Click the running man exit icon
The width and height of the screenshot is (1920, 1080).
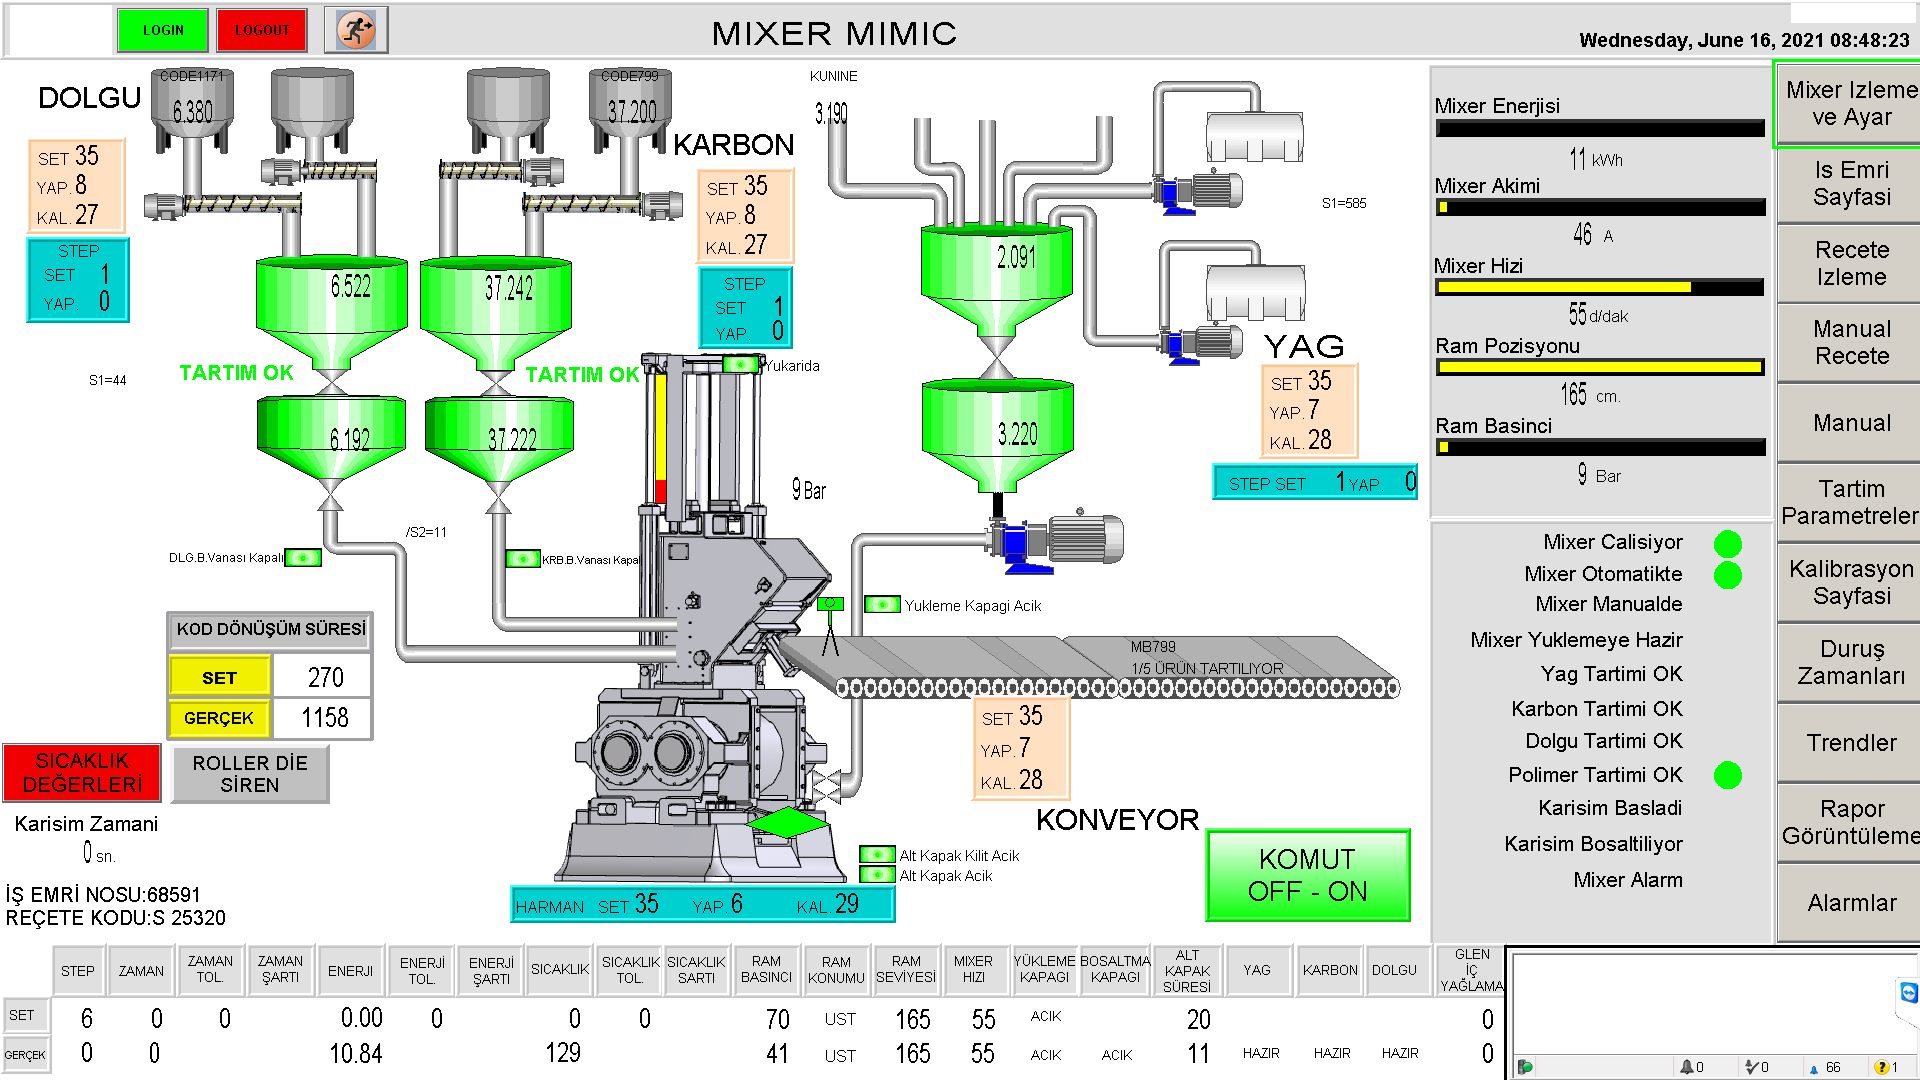[x=356, y=30]
